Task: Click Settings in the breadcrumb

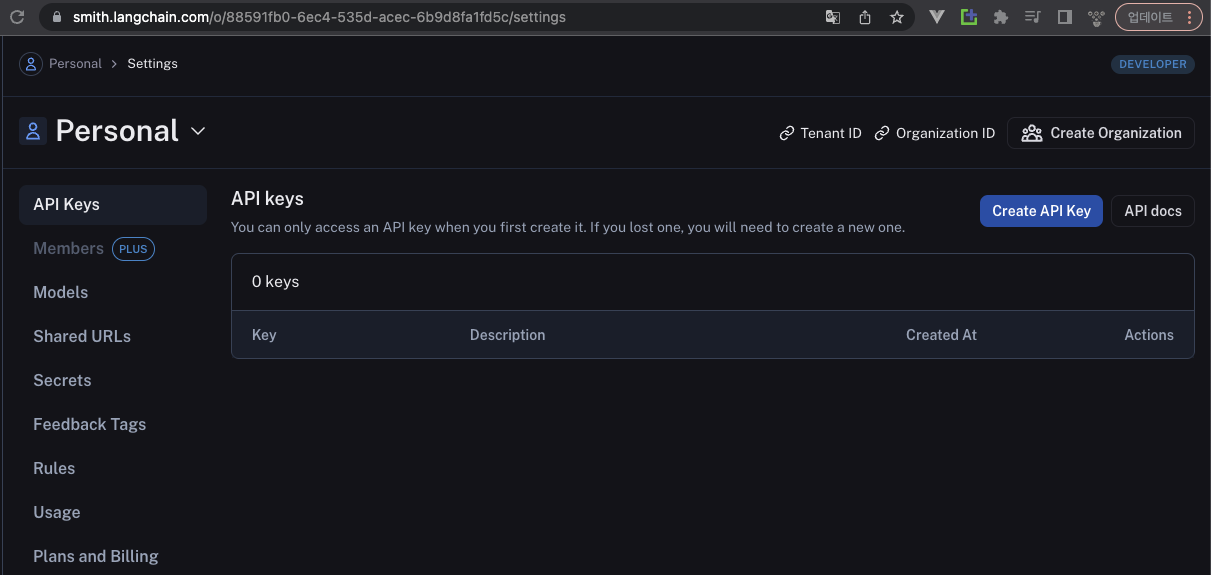Action: (152, 64)
